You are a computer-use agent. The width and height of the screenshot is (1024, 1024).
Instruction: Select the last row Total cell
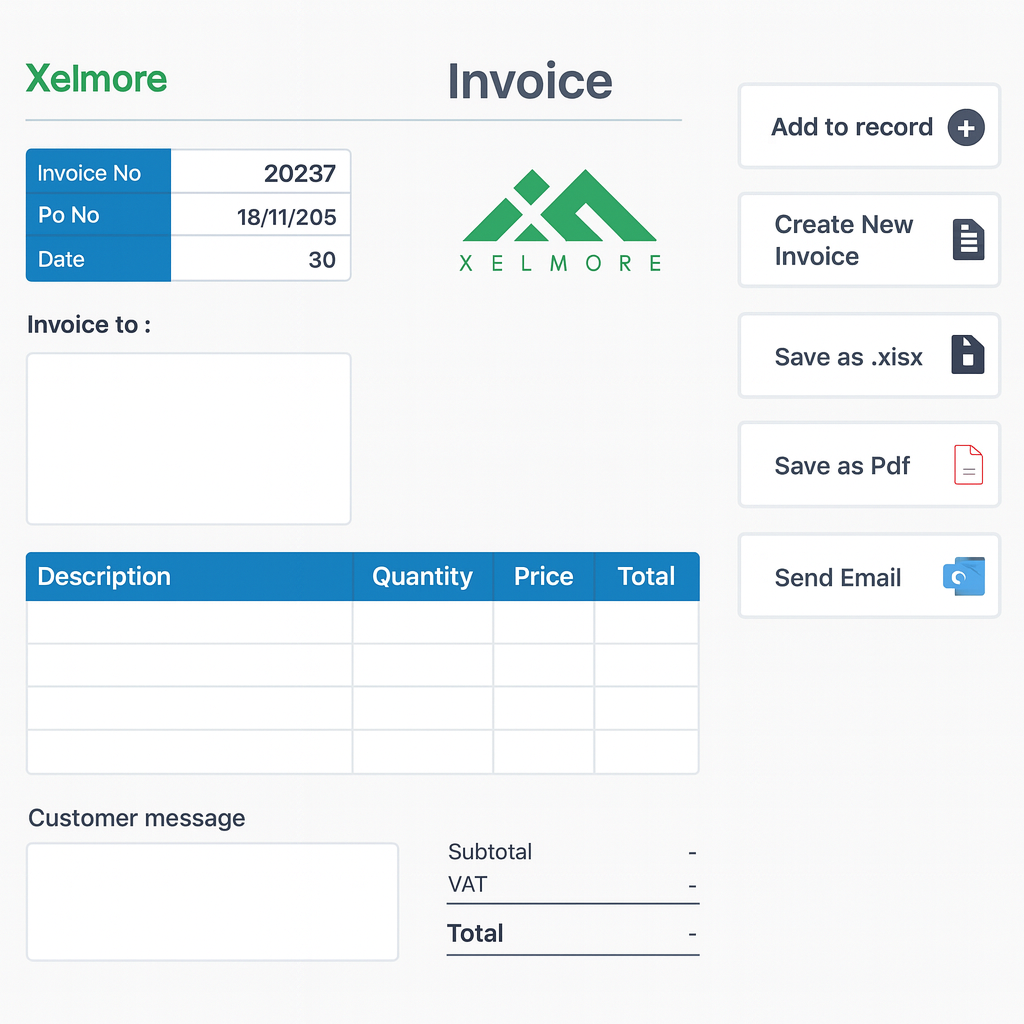[x=646, y=752]
